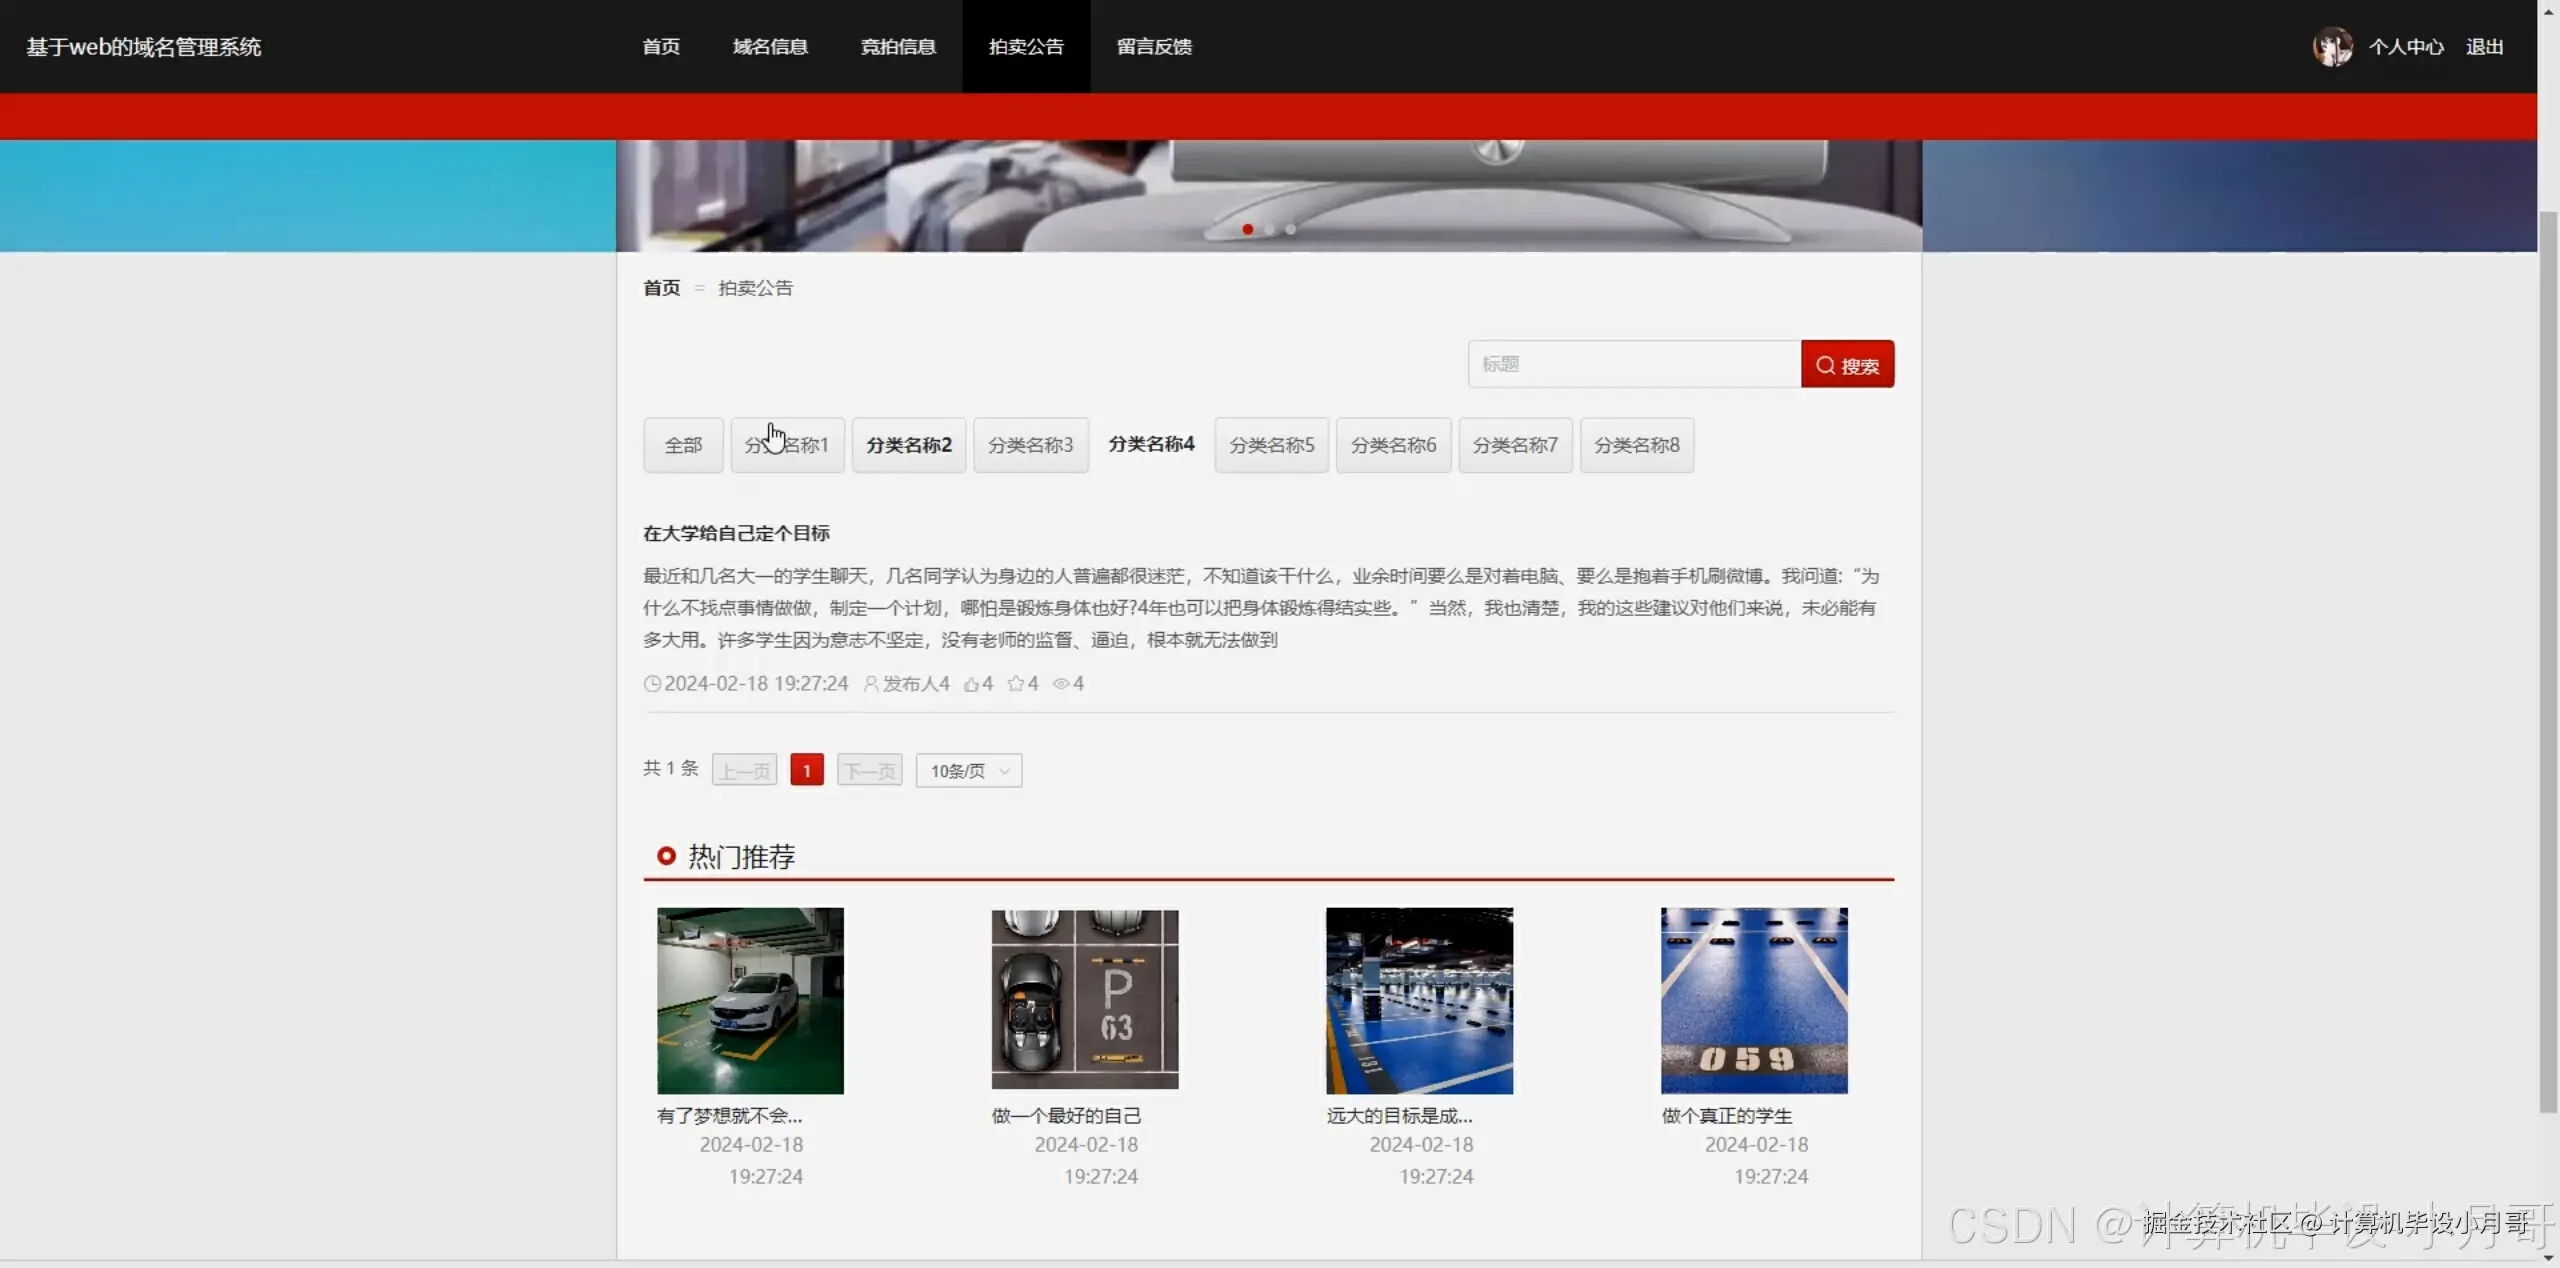Select the 全部 category filter

pyautogui.click(x=683, y=445)
